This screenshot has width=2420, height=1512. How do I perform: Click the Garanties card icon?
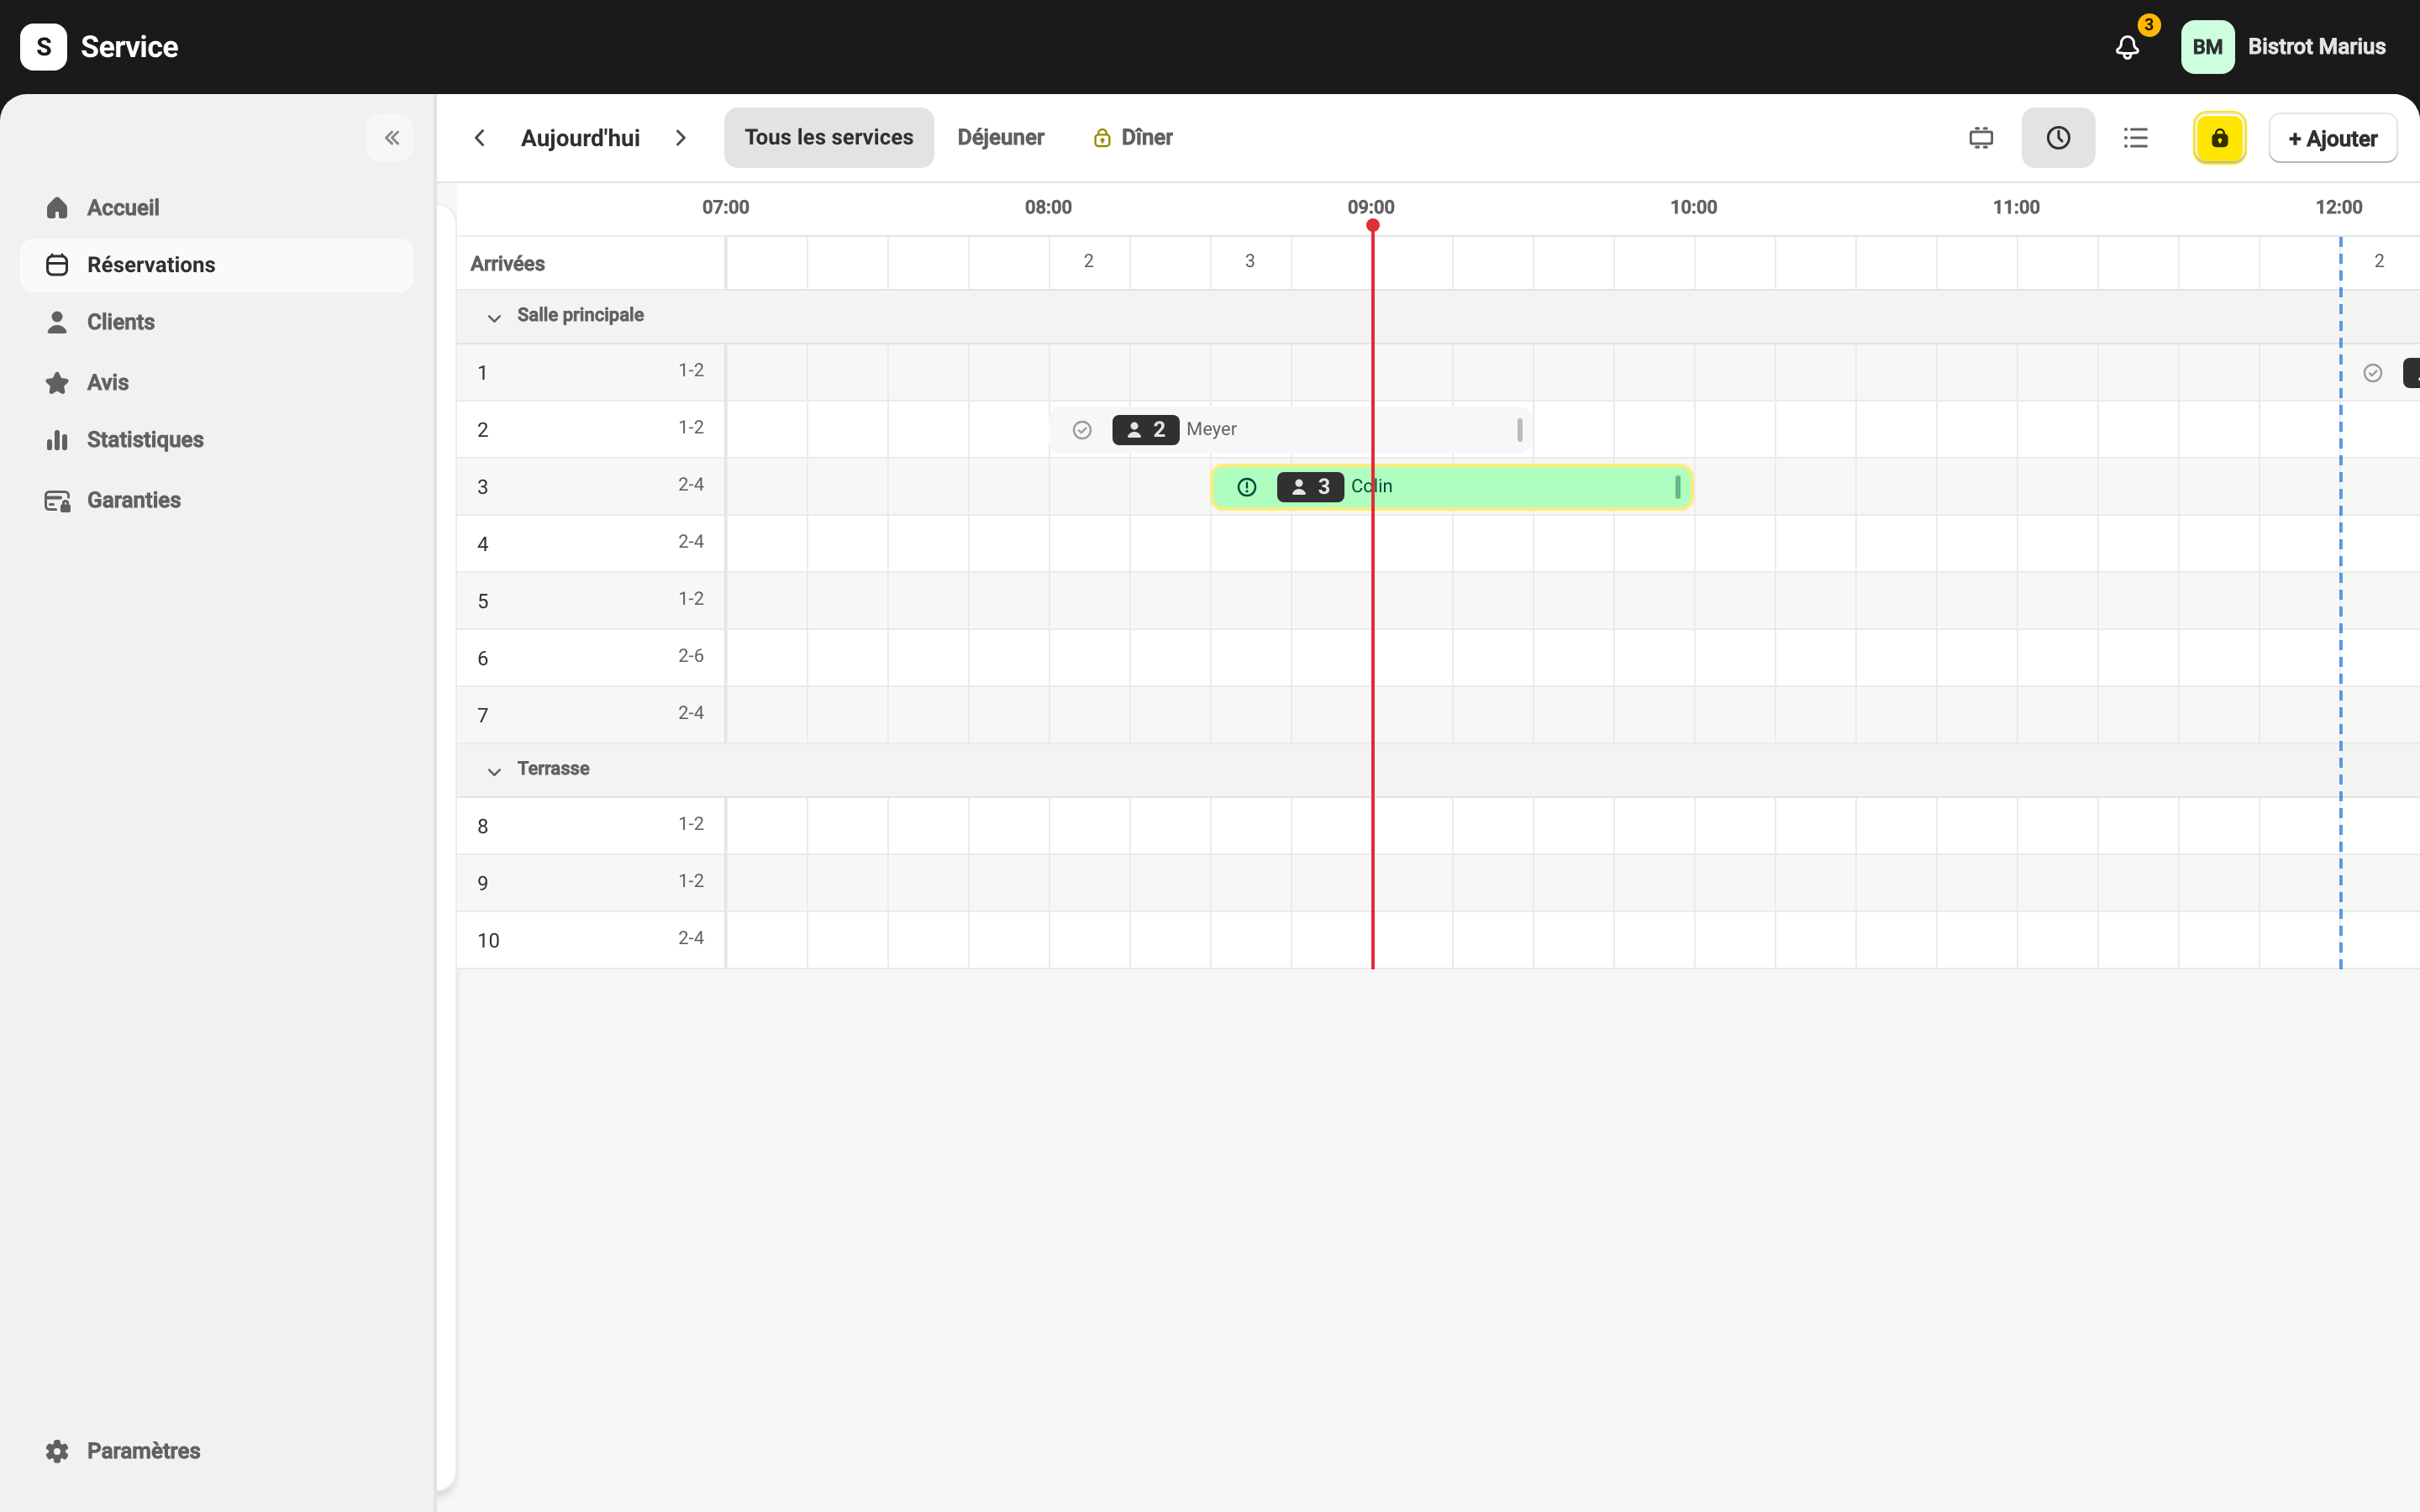[x=57, y=501]
